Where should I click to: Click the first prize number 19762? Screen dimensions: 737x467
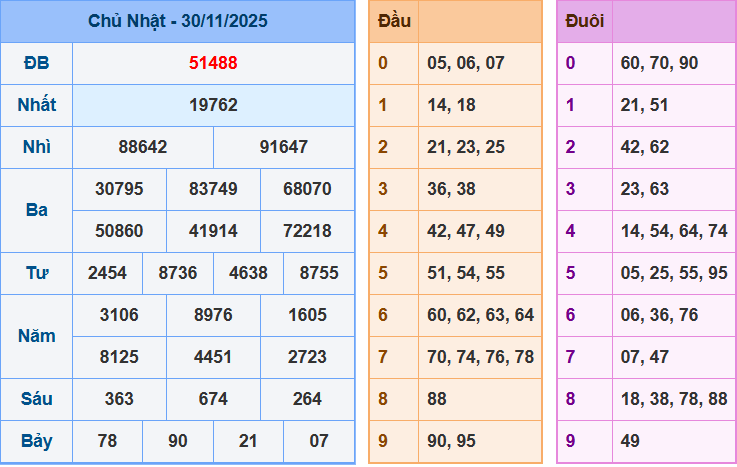tap(213, 105)
